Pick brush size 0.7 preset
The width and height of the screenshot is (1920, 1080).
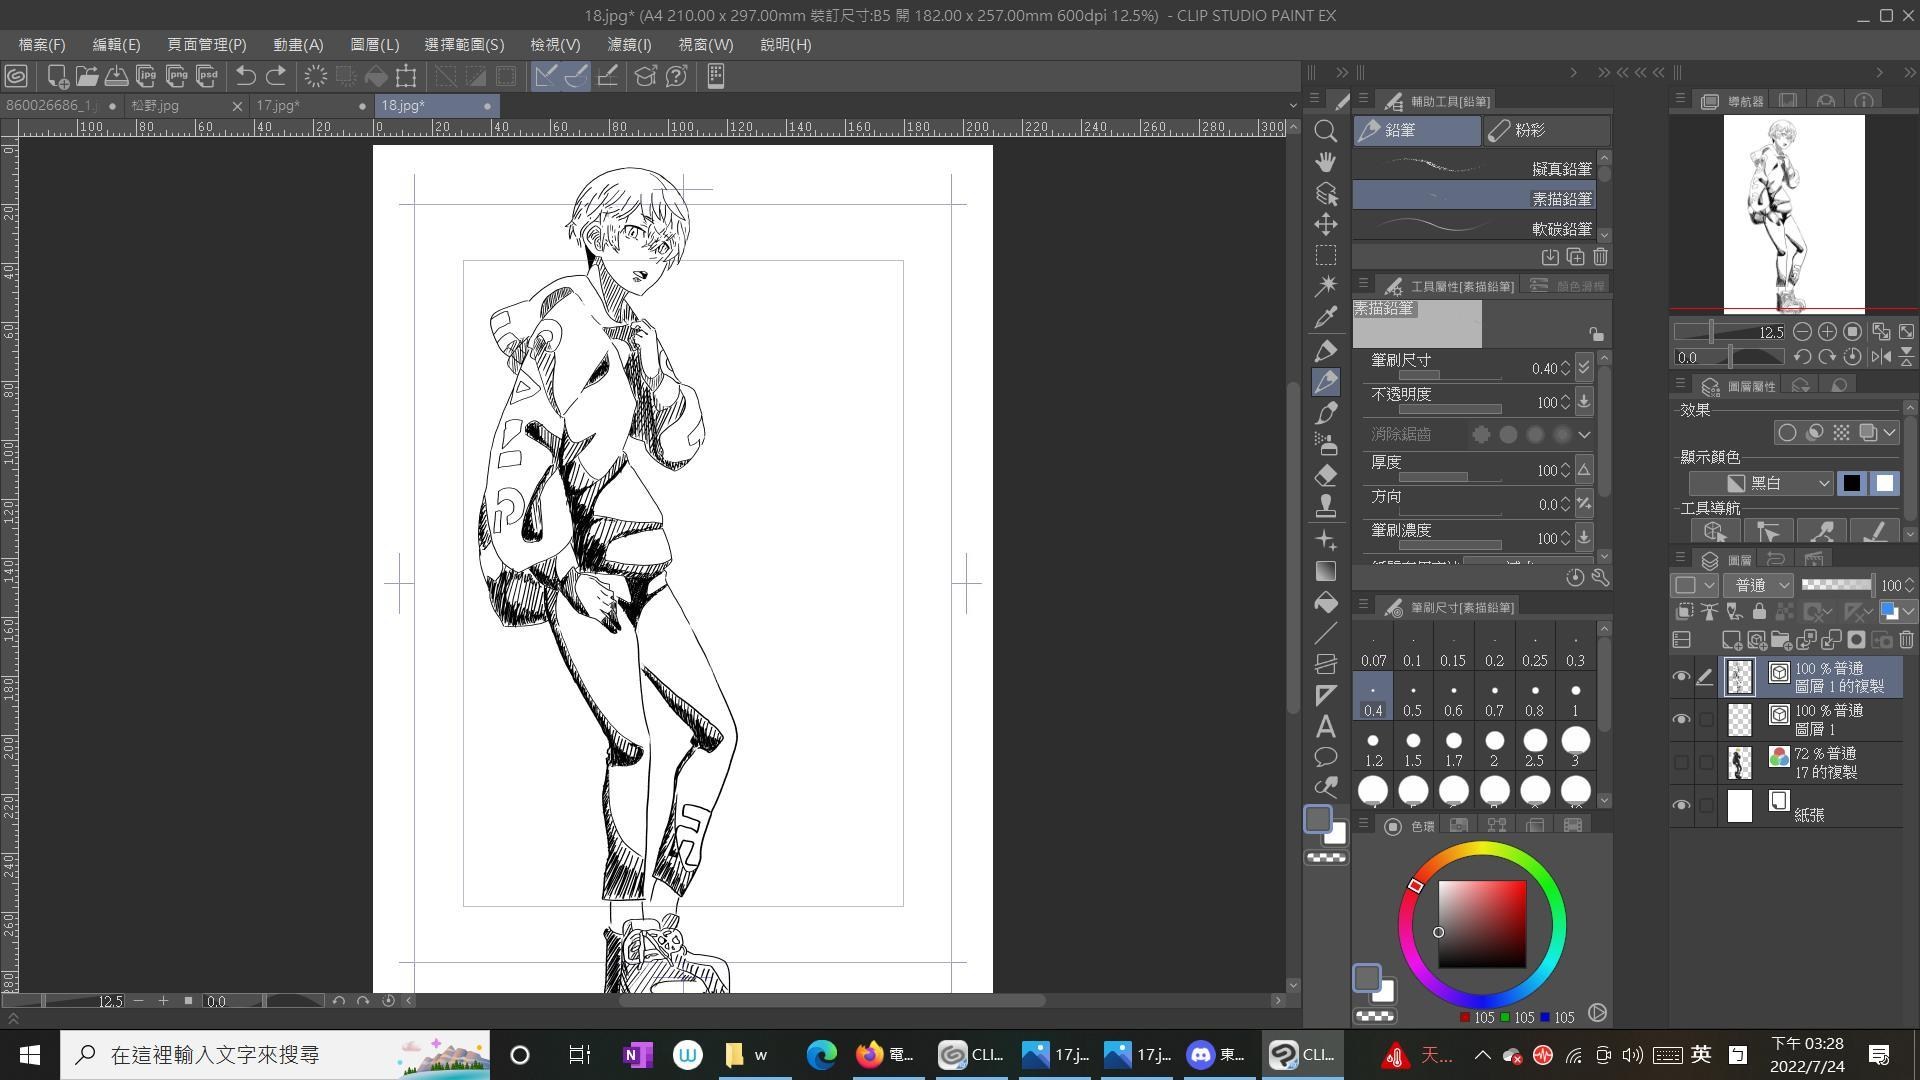(1494, 698)
